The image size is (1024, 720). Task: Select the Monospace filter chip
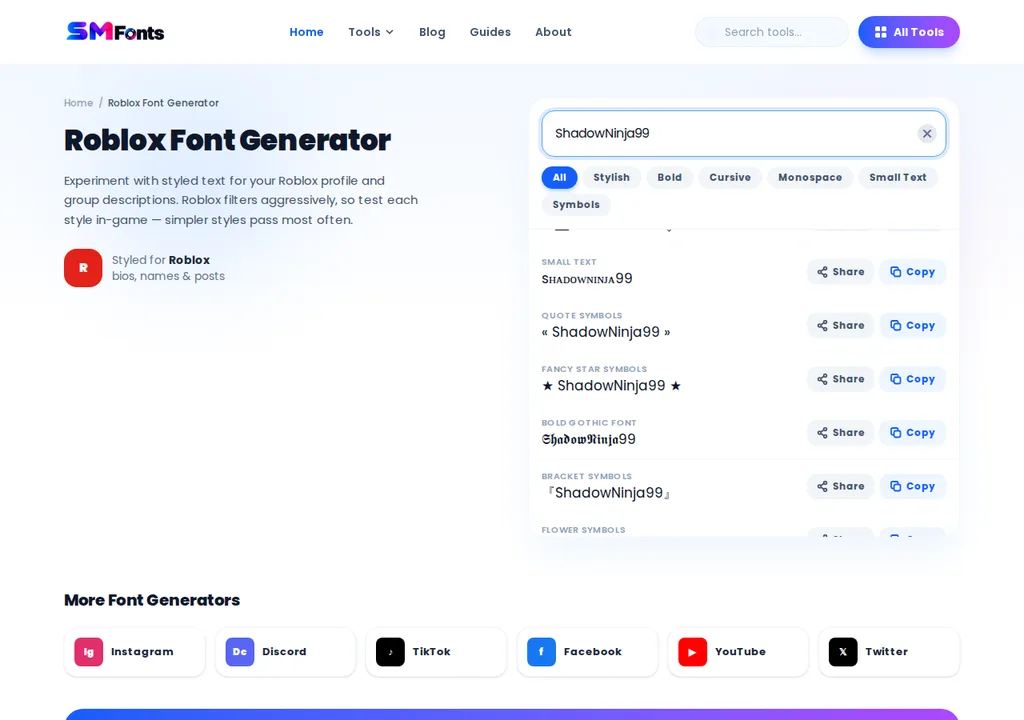[x=810, y=177]
